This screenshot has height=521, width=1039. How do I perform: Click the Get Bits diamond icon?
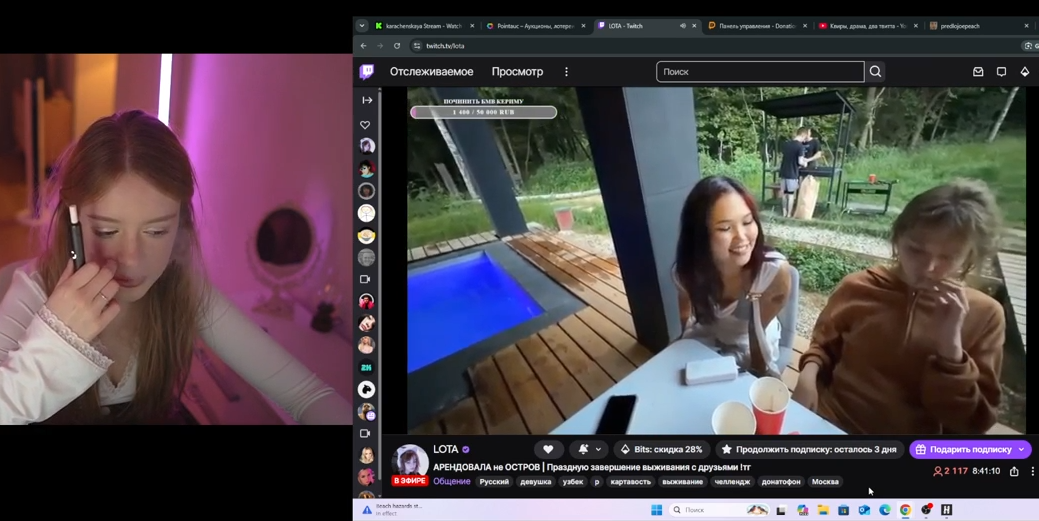point(1024,72)
